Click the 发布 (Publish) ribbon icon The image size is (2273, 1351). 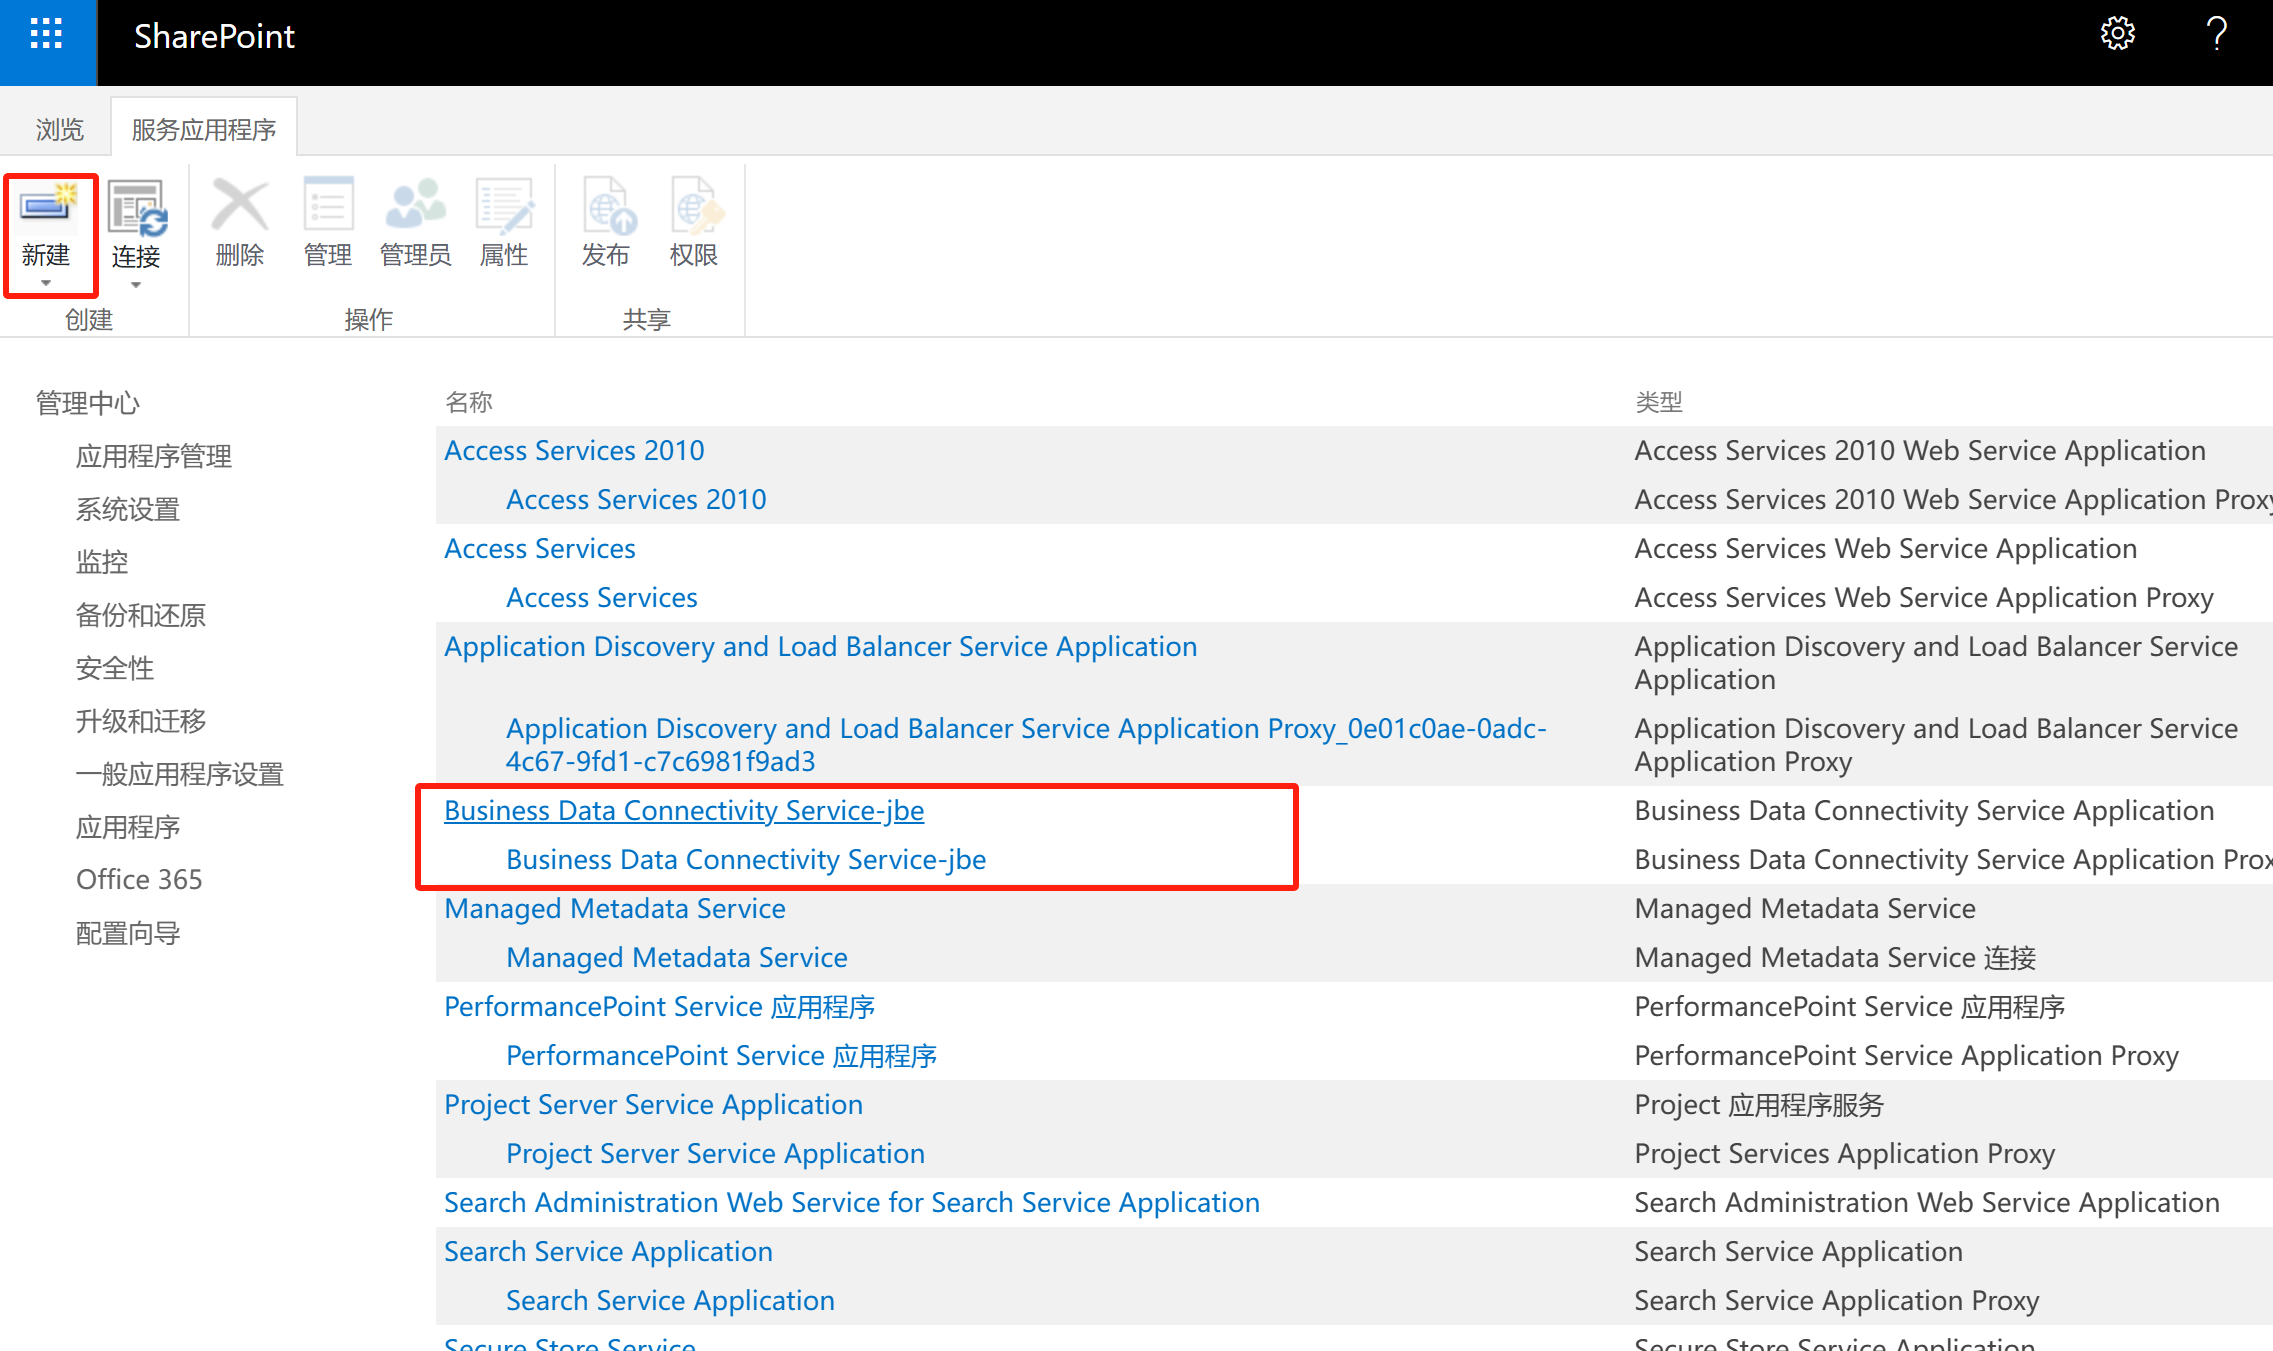(606, 206)
